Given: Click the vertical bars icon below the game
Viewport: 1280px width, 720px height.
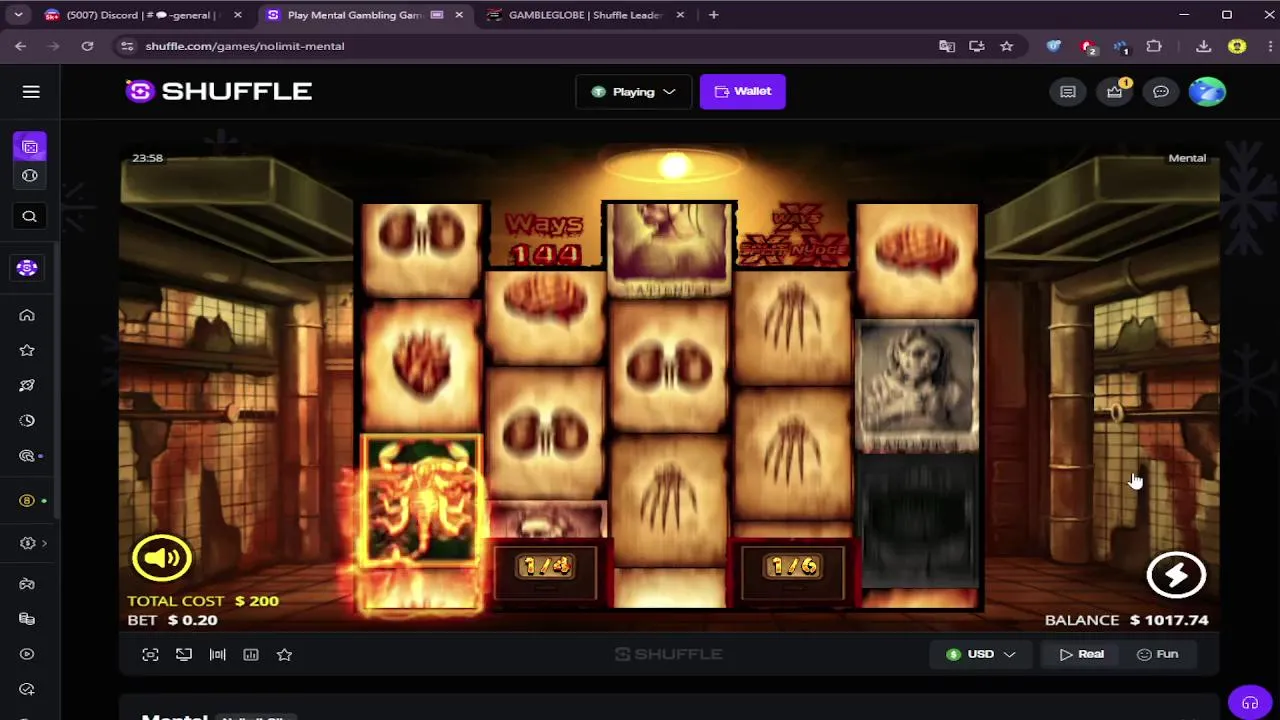Looking at the screenshot, I should pos(217,654).
